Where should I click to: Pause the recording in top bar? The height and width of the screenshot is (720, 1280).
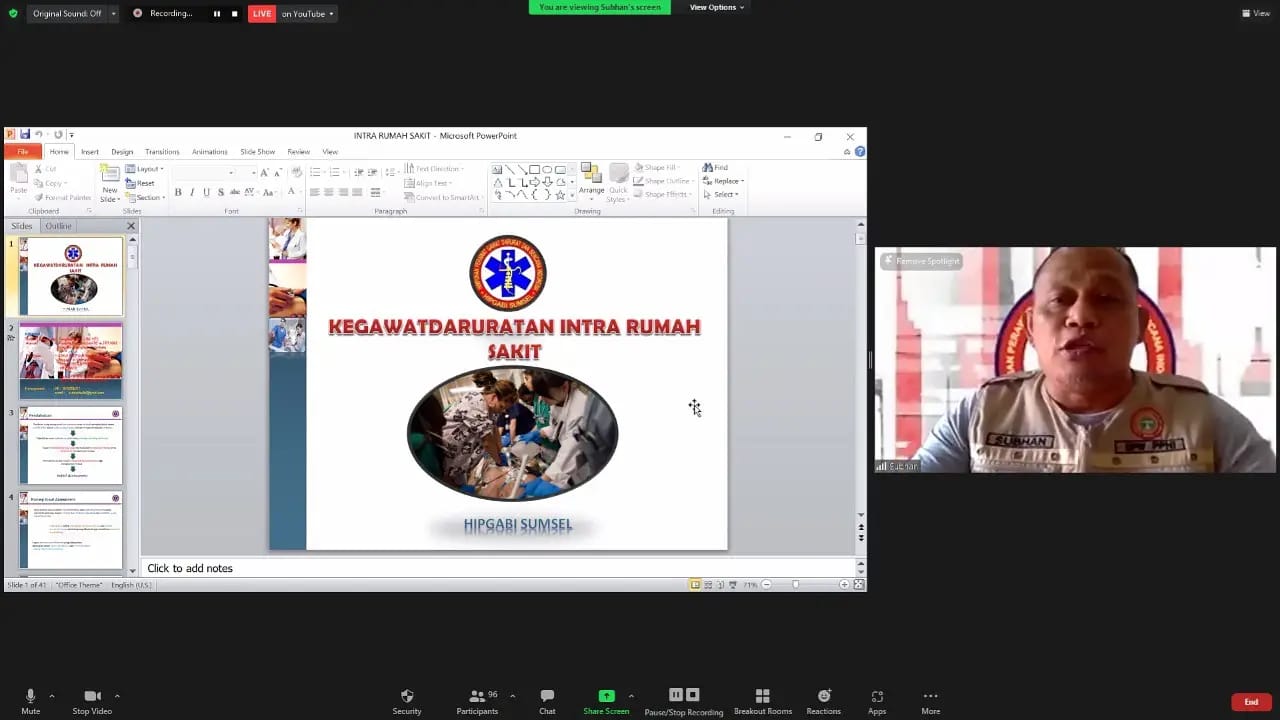pos(216,14)
